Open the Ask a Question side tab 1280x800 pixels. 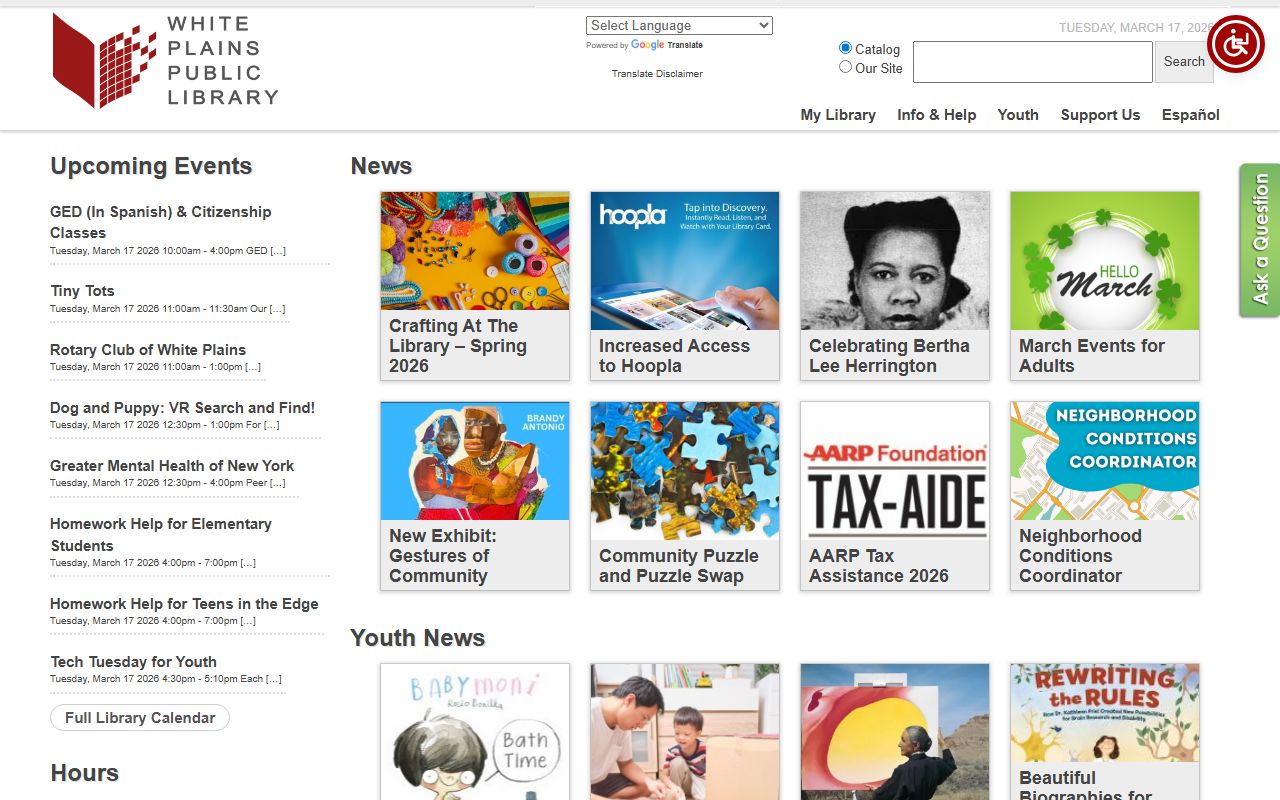coord(1260,240)
